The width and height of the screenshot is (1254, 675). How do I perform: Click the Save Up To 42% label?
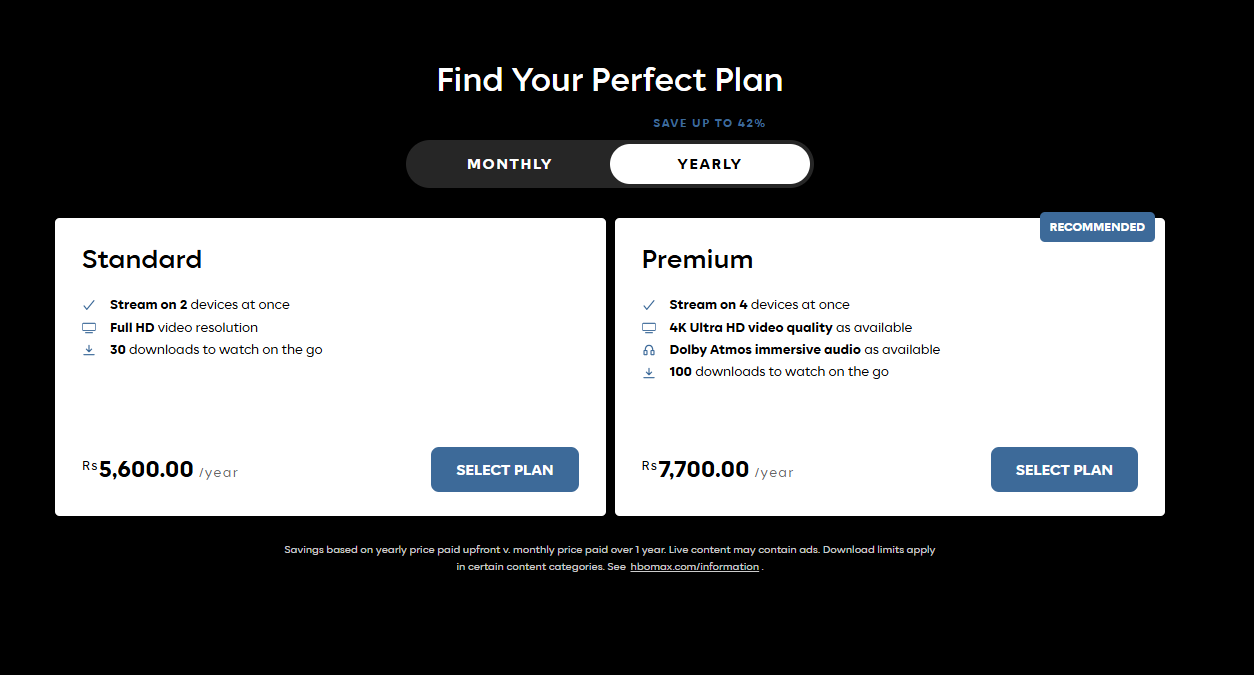coord(709,124)
